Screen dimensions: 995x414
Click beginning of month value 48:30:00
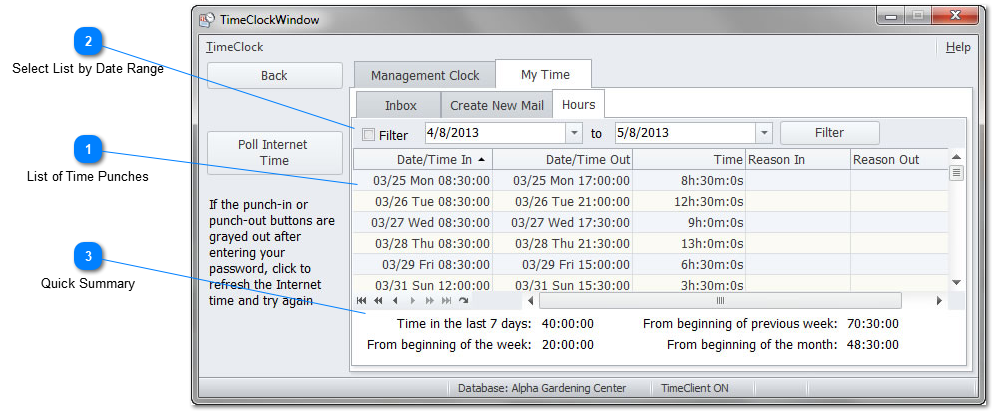873,345
